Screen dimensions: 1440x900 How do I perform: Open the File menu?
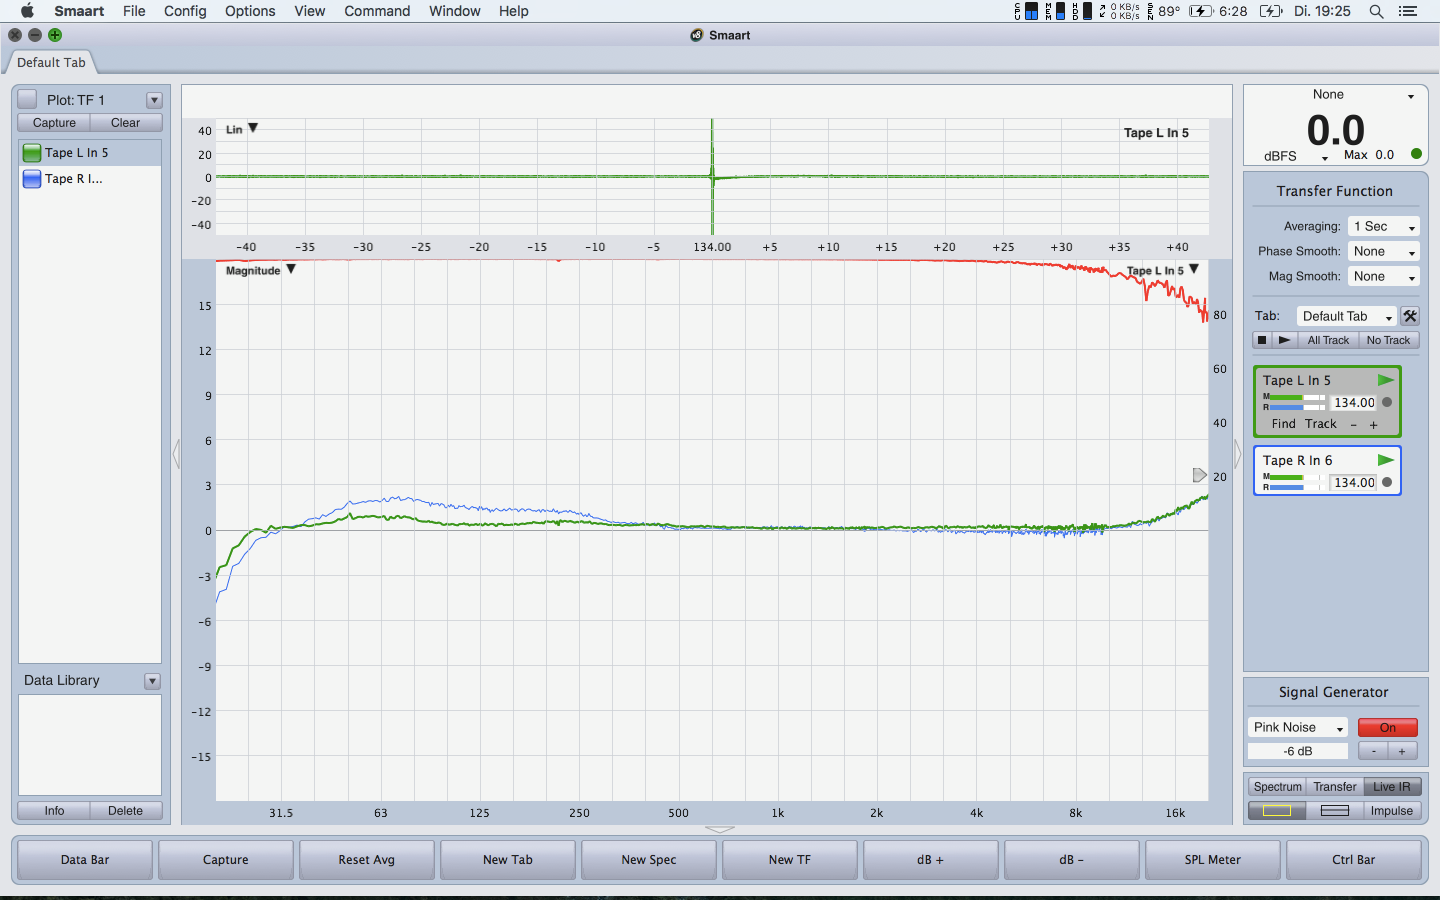click(134, 11)
